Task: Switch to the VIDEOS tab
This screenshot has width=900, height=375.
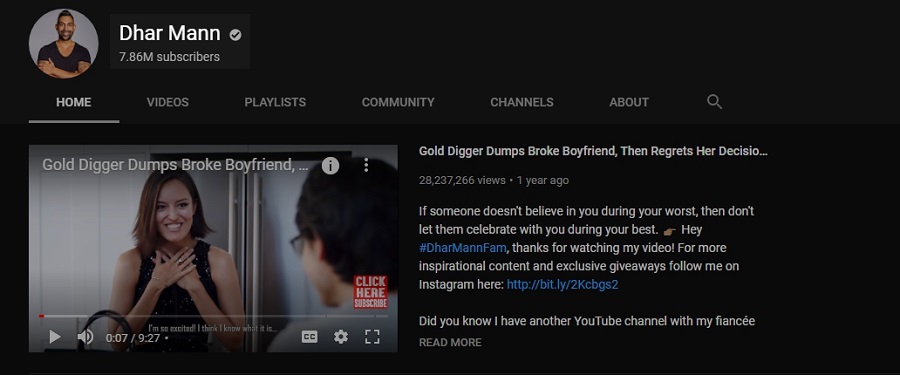Action: pos(168,102)
